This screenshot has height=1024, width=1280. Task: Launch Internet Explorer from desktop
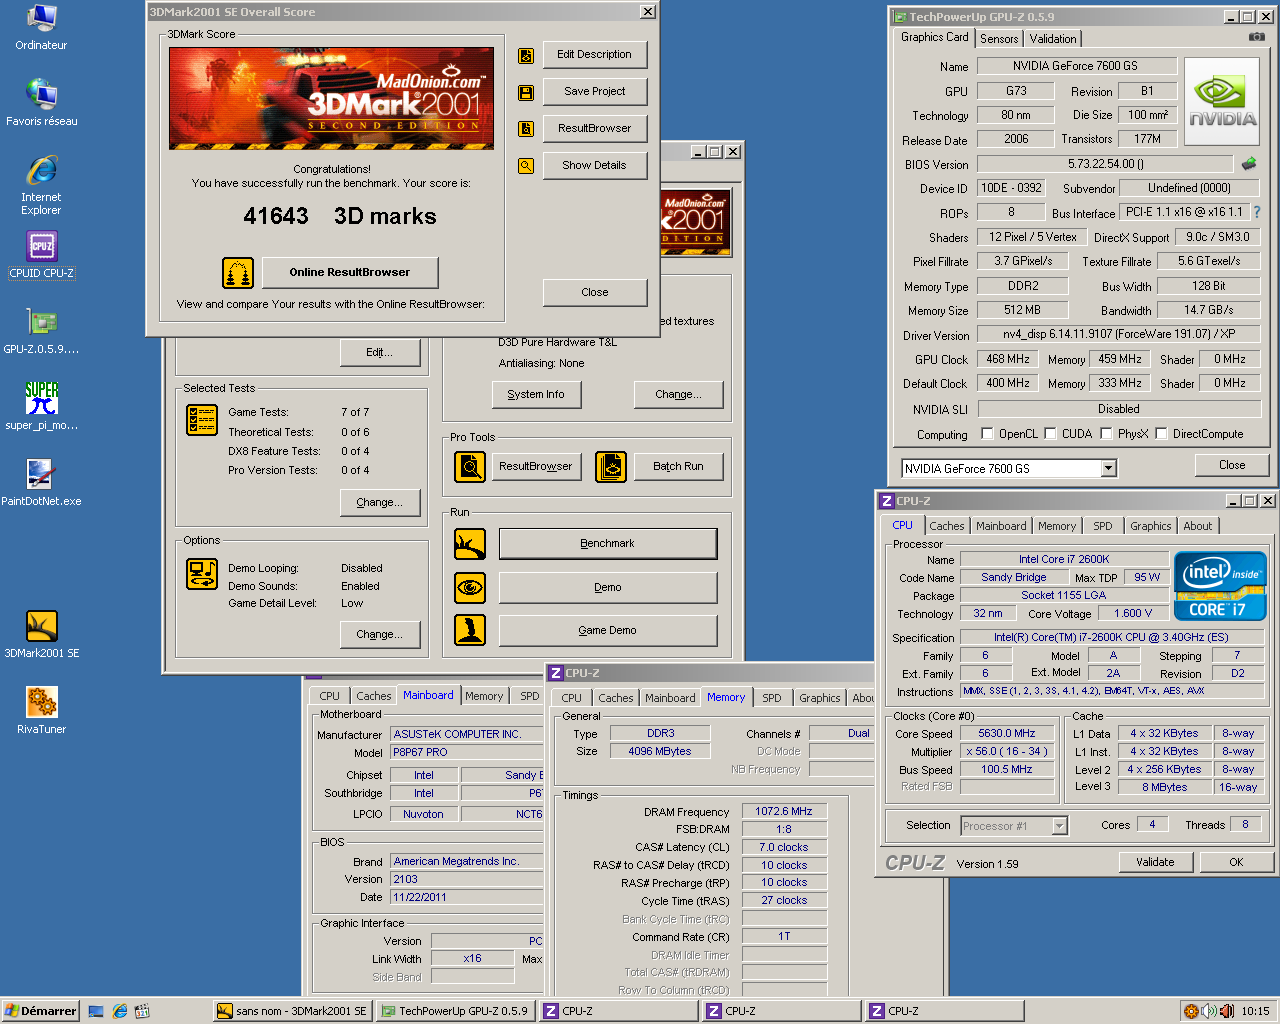pyautogui.click(x=41, y=185)
